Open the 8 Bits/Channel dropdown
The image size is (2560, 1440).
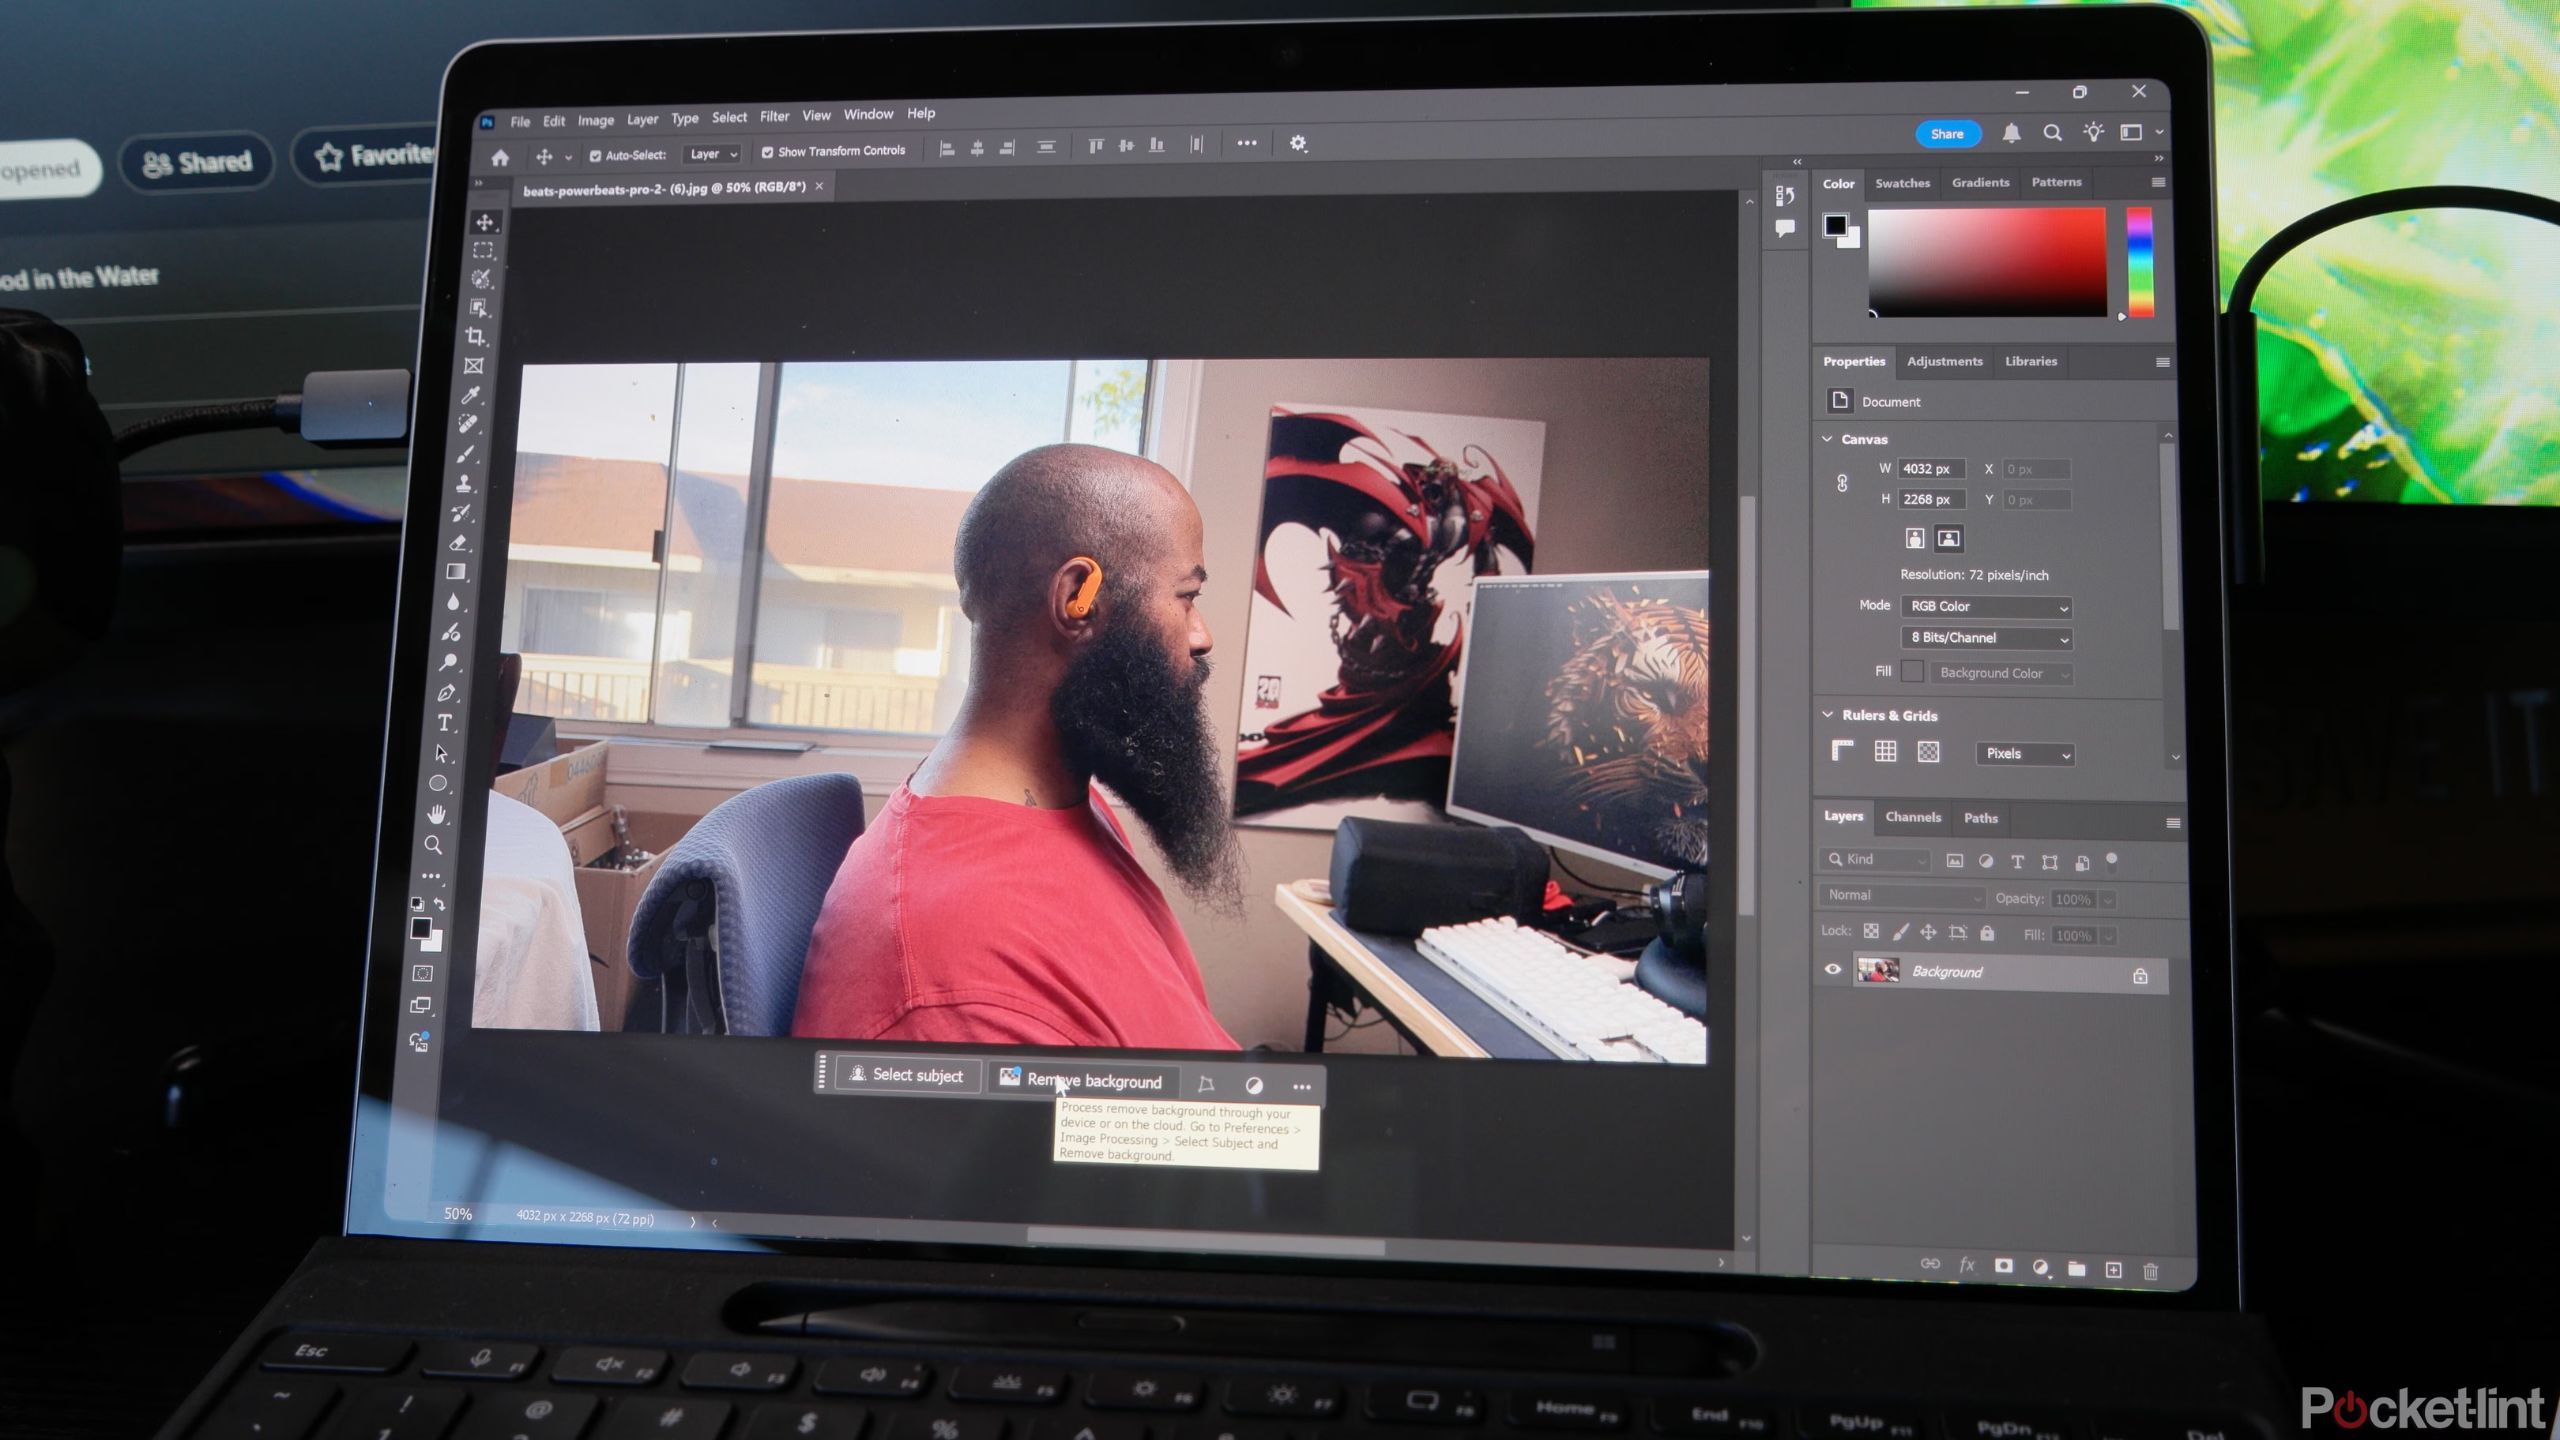coord(1986,638)
